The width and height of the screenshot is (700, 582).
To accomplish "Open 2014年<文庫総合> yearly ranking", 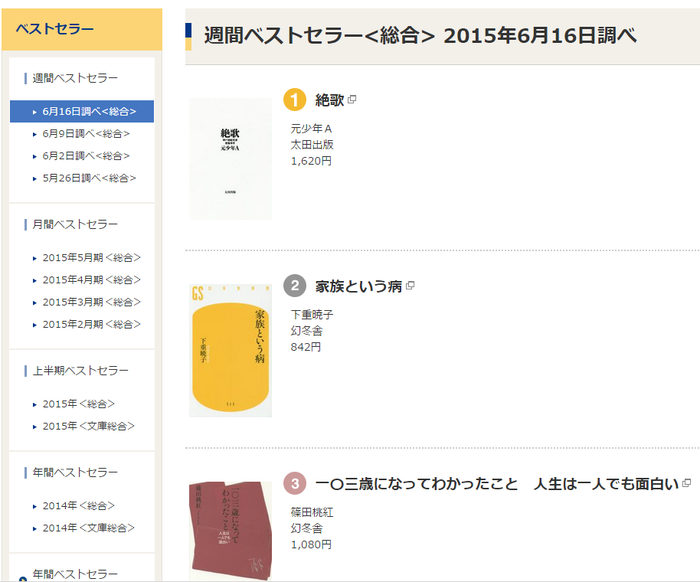I will tap(88, 528).
